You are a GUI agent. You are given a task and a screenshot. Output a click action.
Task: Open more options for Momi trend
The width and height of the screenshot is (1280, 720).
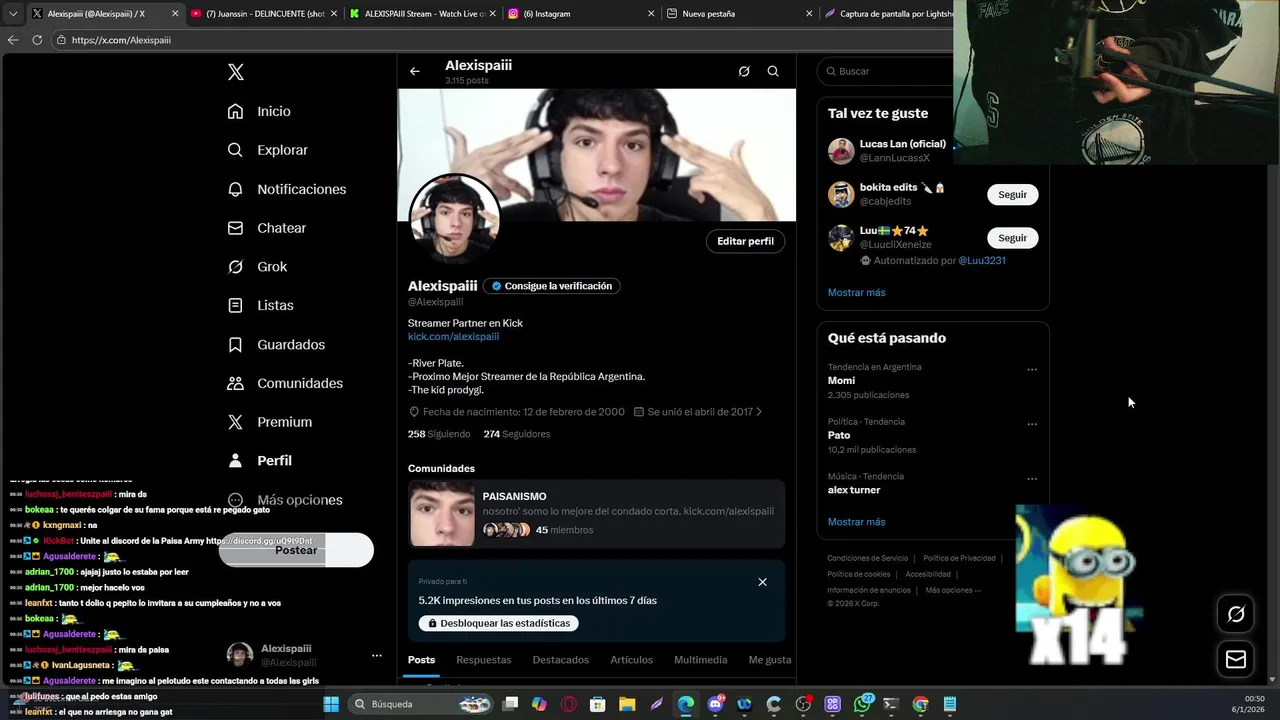pos(1032,370)
